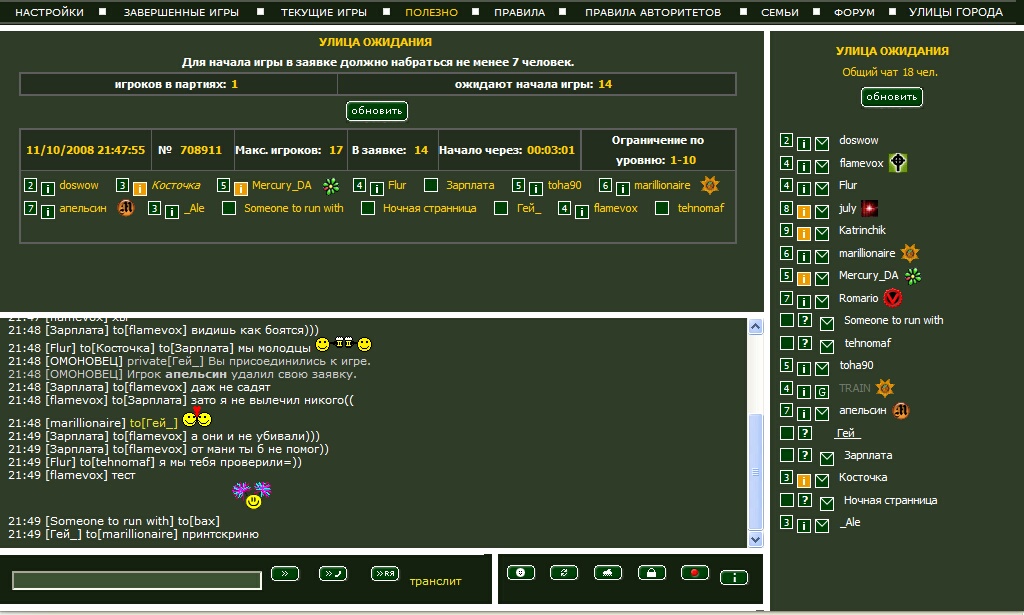Click the send button with phone symbol

332,573
